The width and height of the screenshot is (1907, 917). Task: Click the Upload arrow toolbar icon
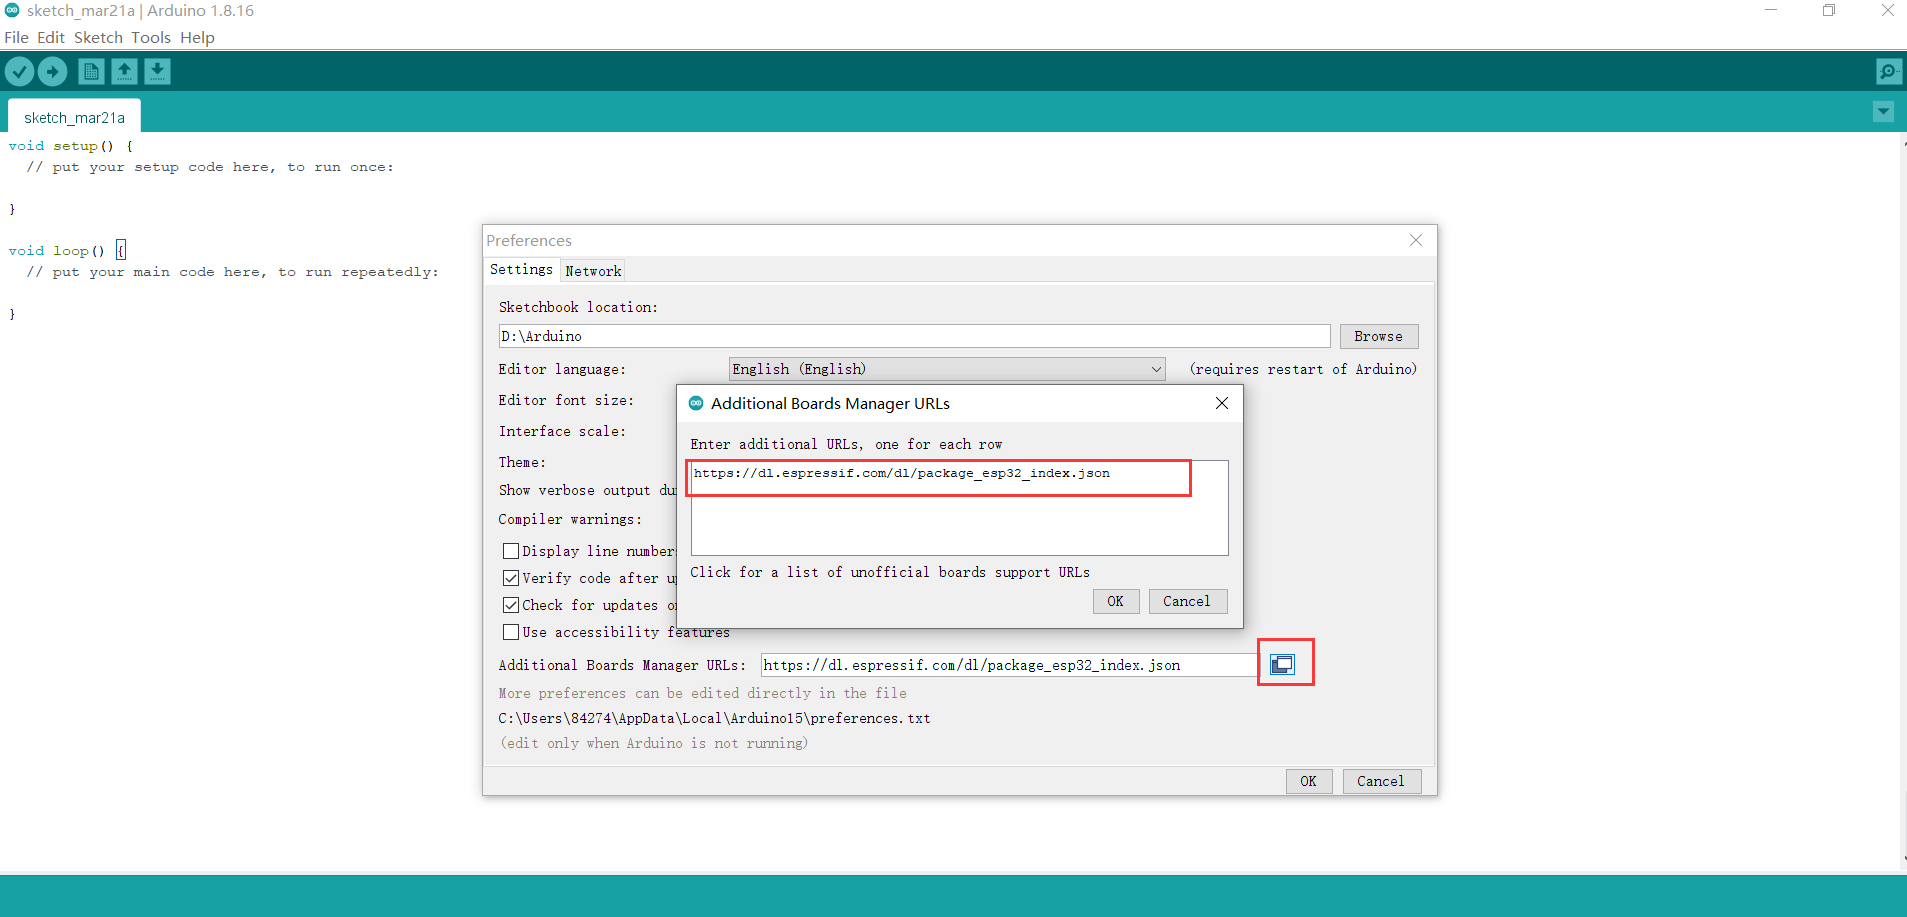point(52,71)
